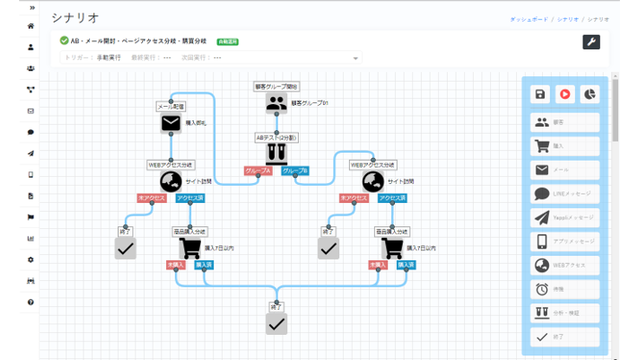Open the scenario flow-diagram icon in sidebar
The height and width of the screenshot is (360, 640).
pos(31,90)
